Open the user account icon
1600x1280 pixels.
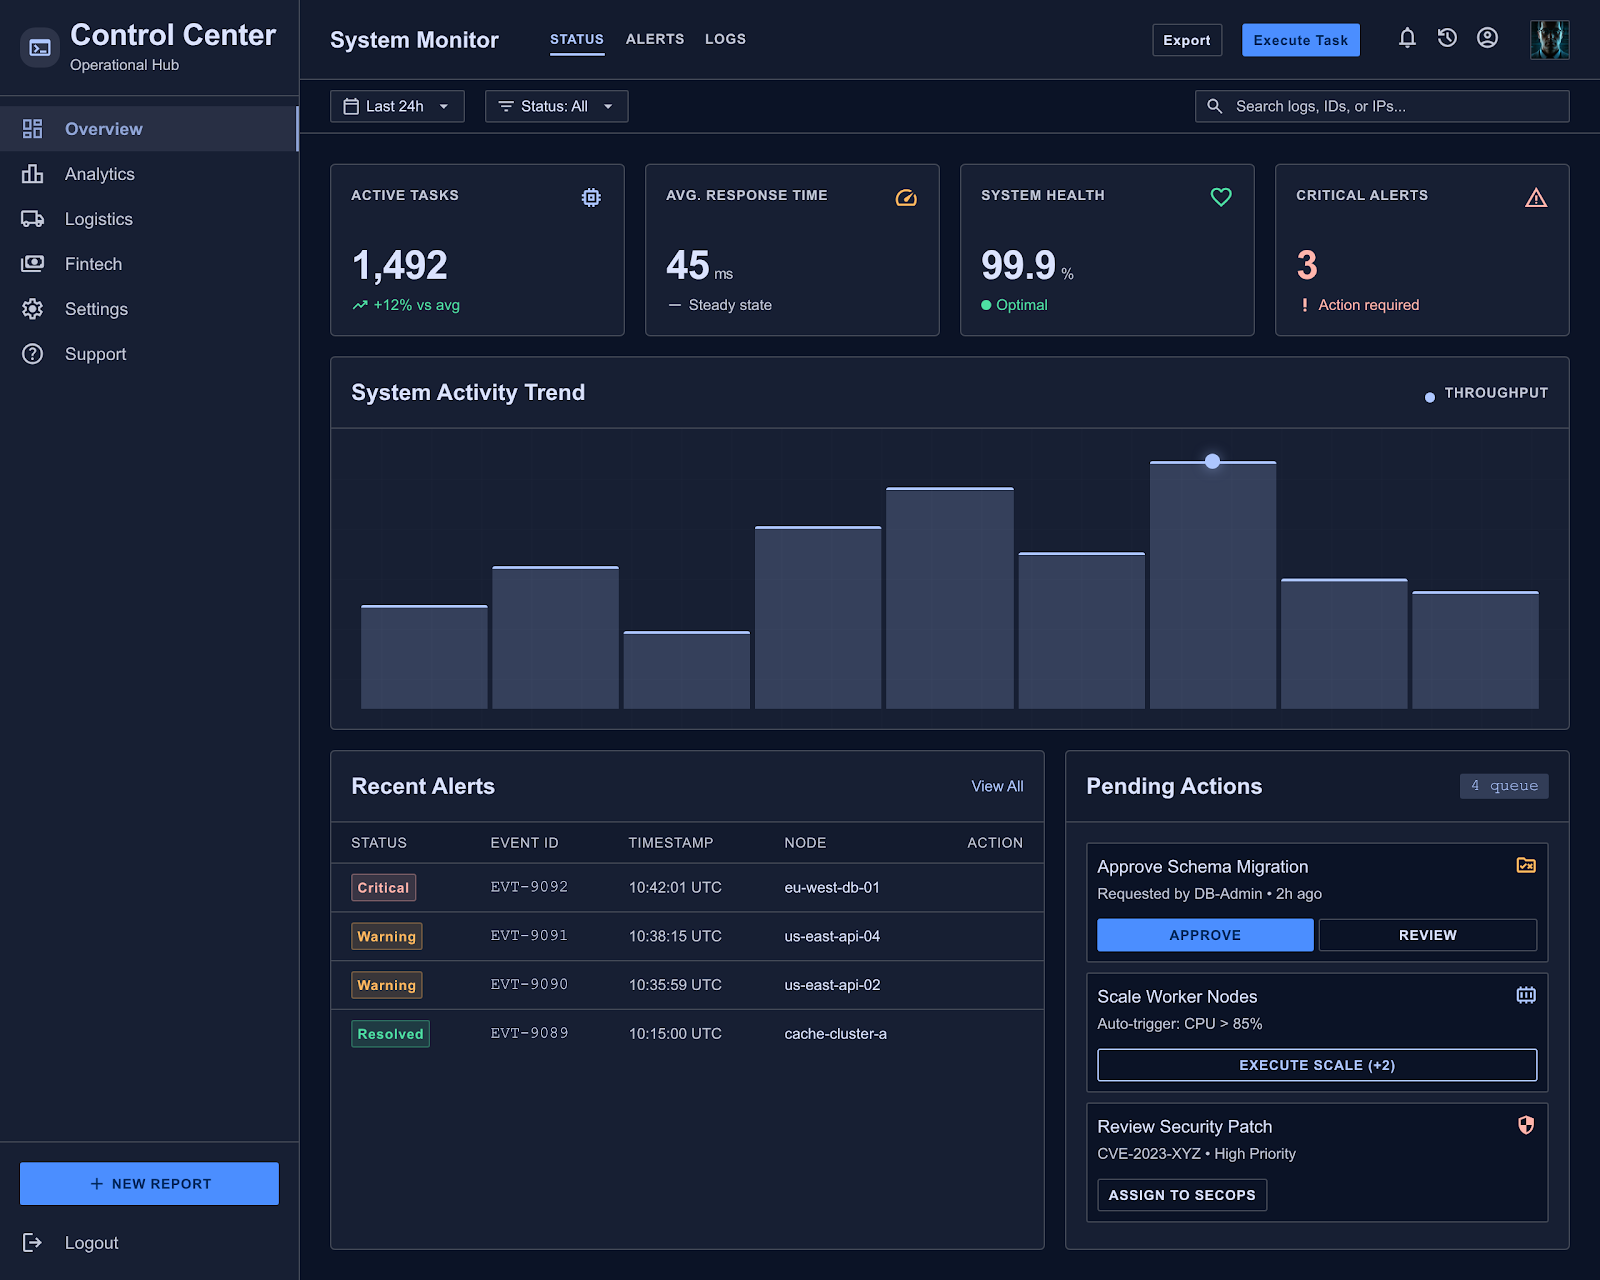1487,38
